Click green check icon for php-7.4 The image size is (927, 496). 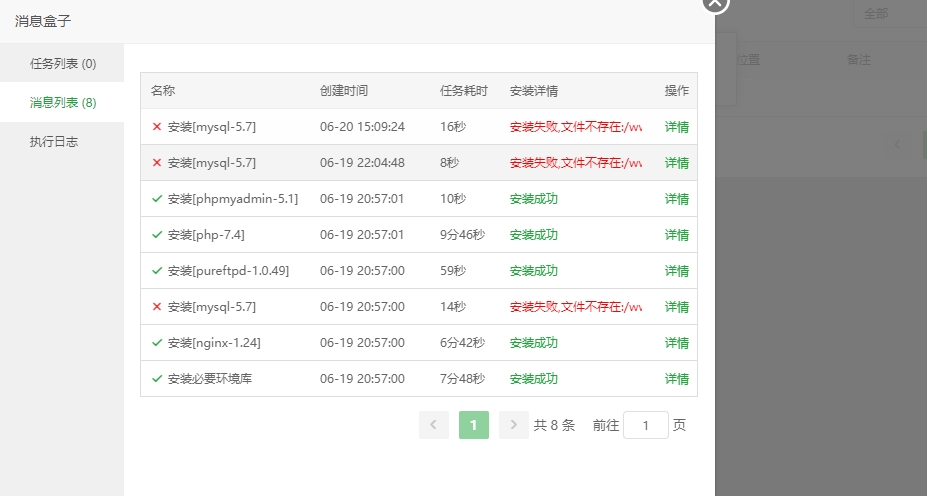[157, 235]
